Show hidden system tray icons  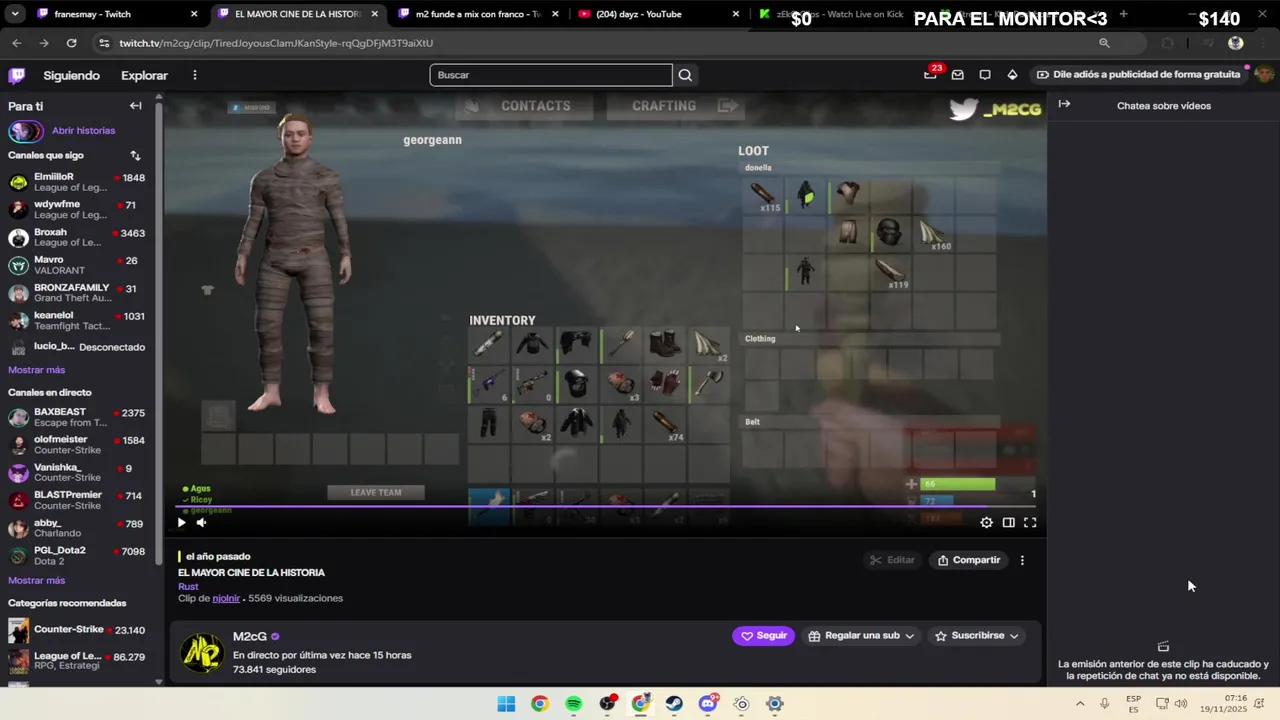tap(1080, 704)
